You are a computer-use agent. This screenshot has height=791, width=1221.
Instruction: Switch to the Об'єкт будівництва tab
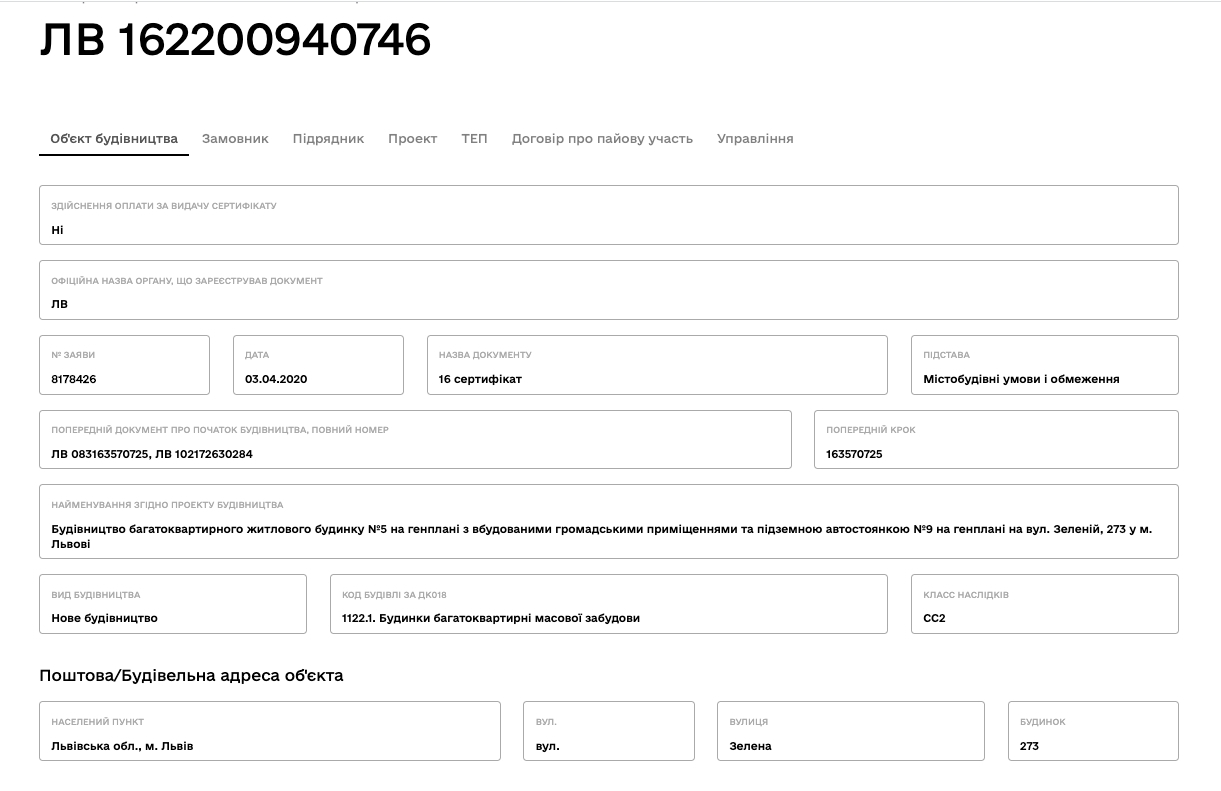(x=114, y=139)
